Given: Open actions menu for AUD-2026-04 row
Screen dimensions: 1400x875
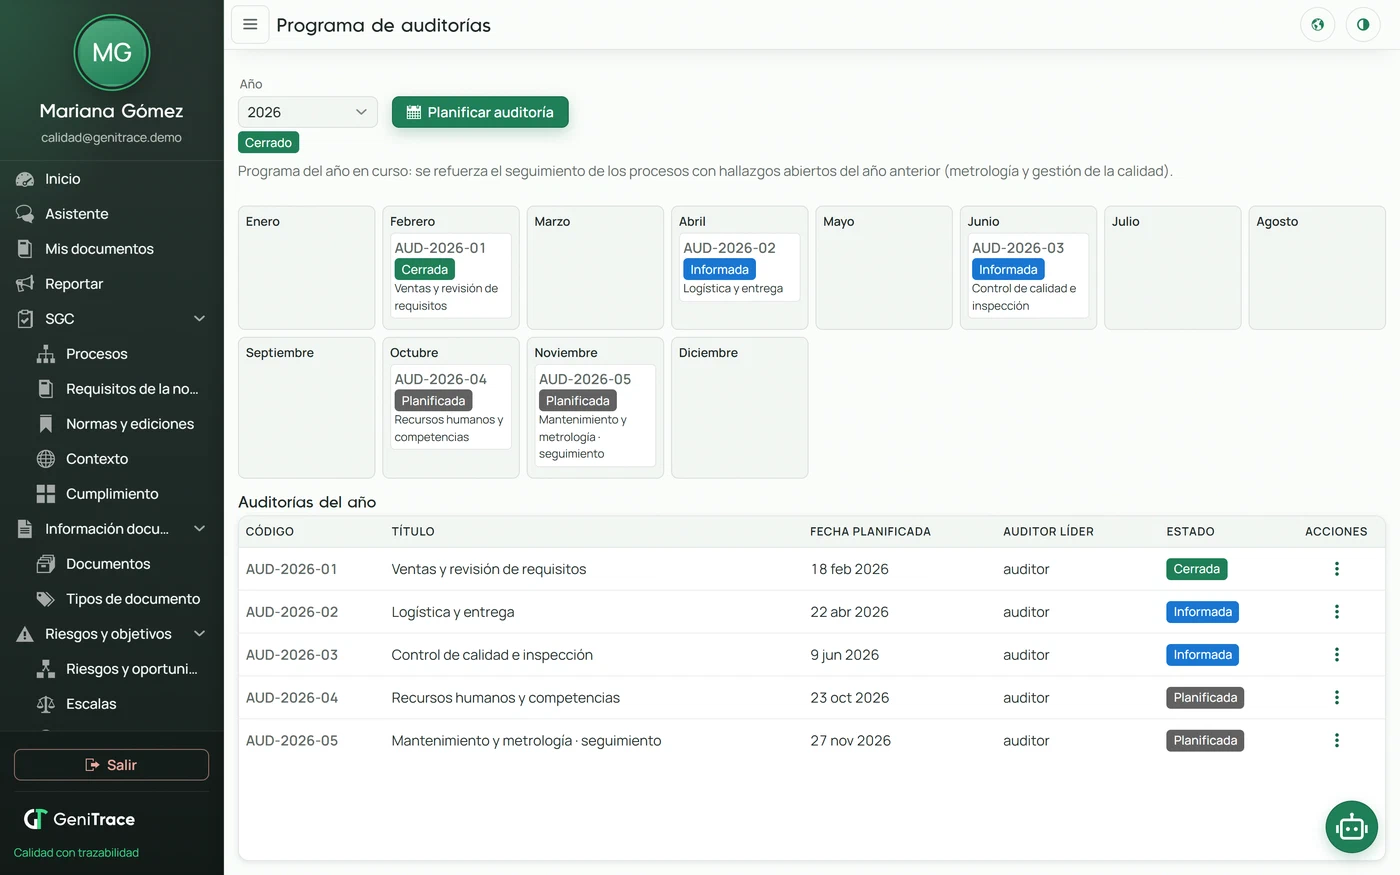Looking at the screenshot, I should [1336, 698].
